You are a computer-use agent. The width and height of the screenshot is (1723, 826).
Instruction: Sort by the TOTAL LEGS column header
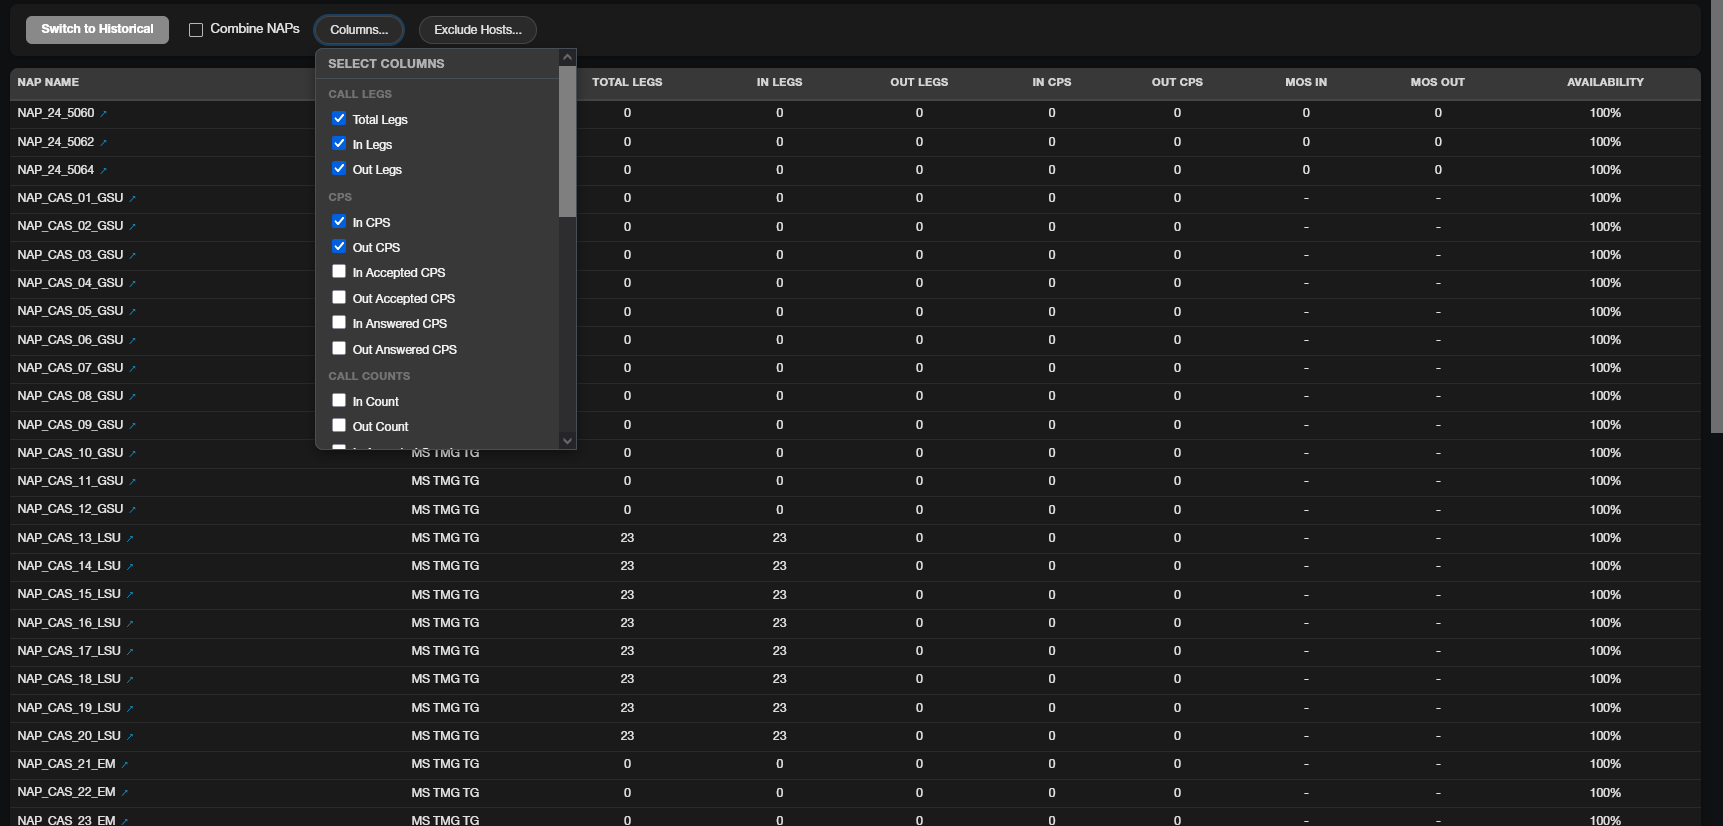point(627,82)
